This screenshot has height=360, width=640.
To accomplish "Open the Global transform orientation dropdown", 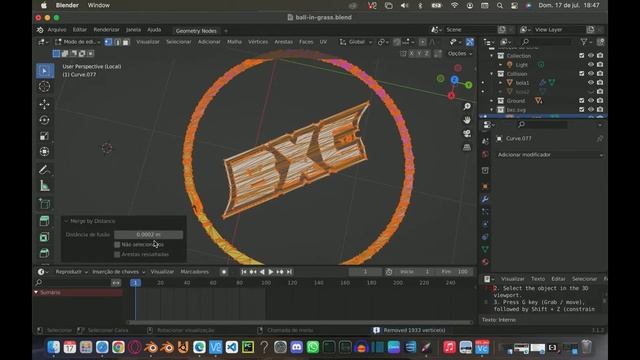I will [356, 42].
